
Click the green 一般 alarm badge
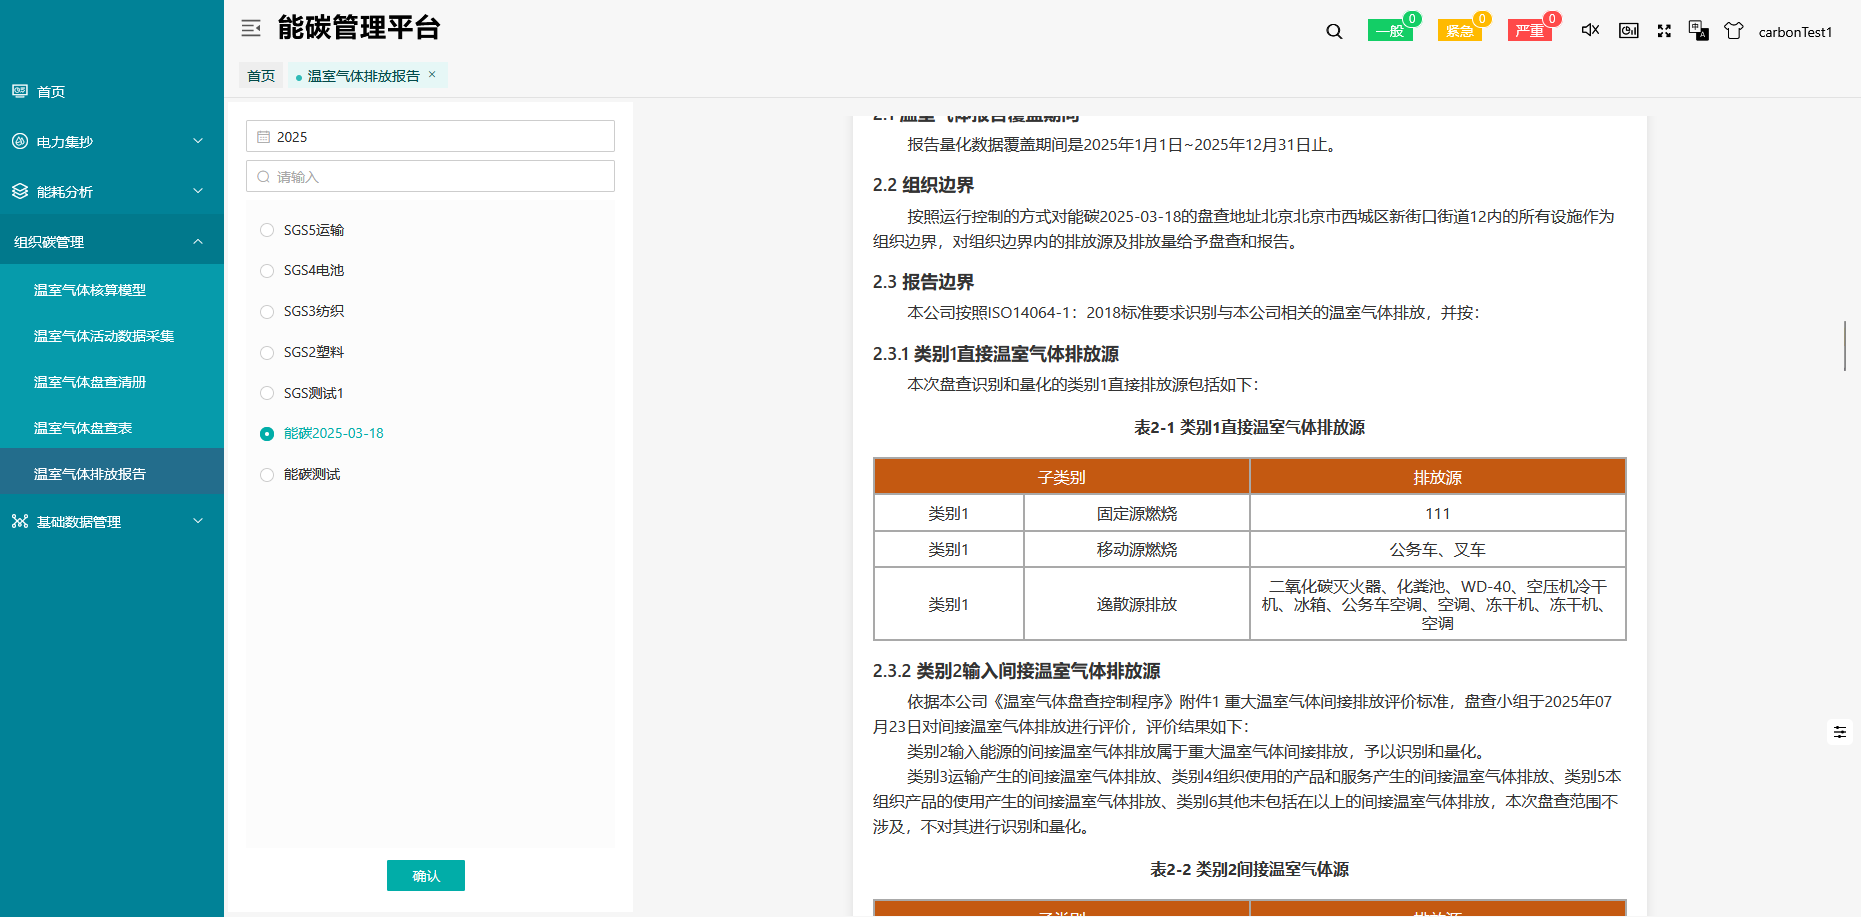click(x=1389, y=31)
